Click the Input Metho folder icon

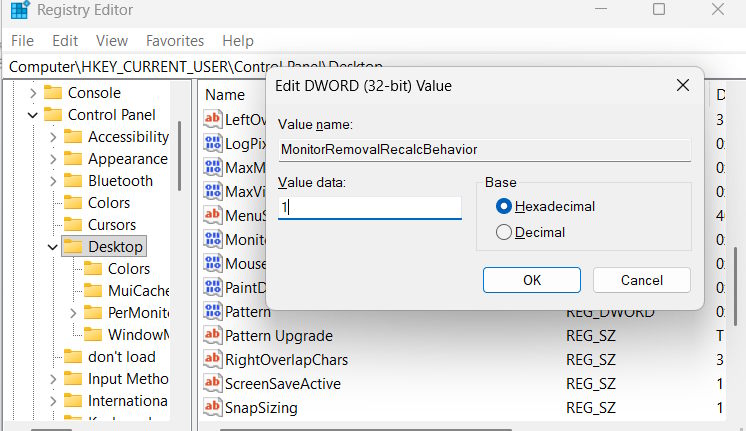point(73,379)
